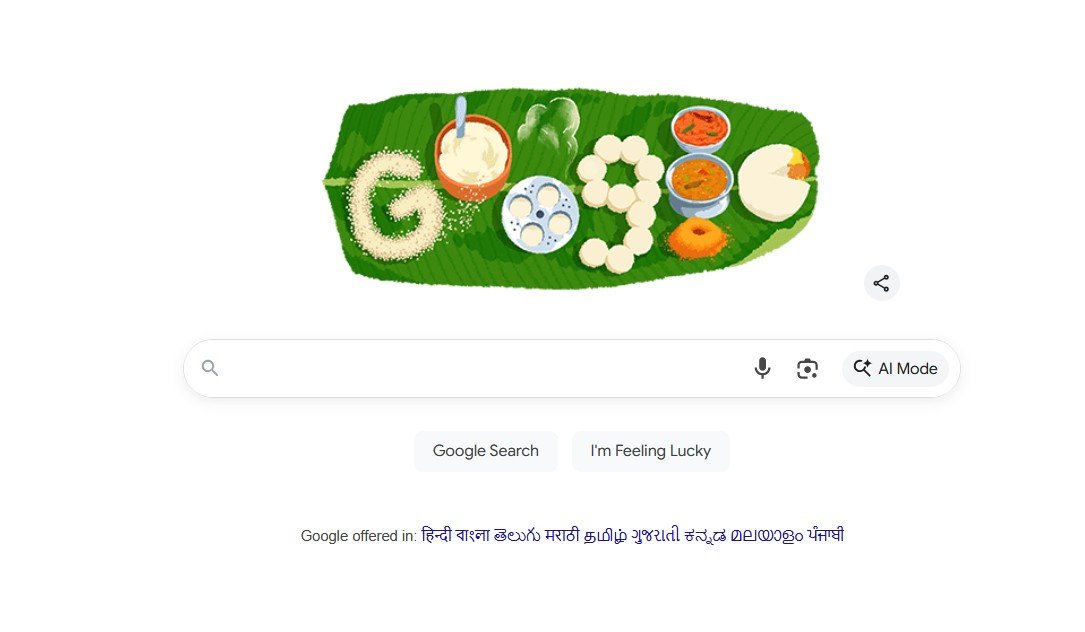The height and width of the screenshot is (632, 1085).
Task: Switch Google to Tamil (தமிழ்)
Action: click(x=605, y=536)
